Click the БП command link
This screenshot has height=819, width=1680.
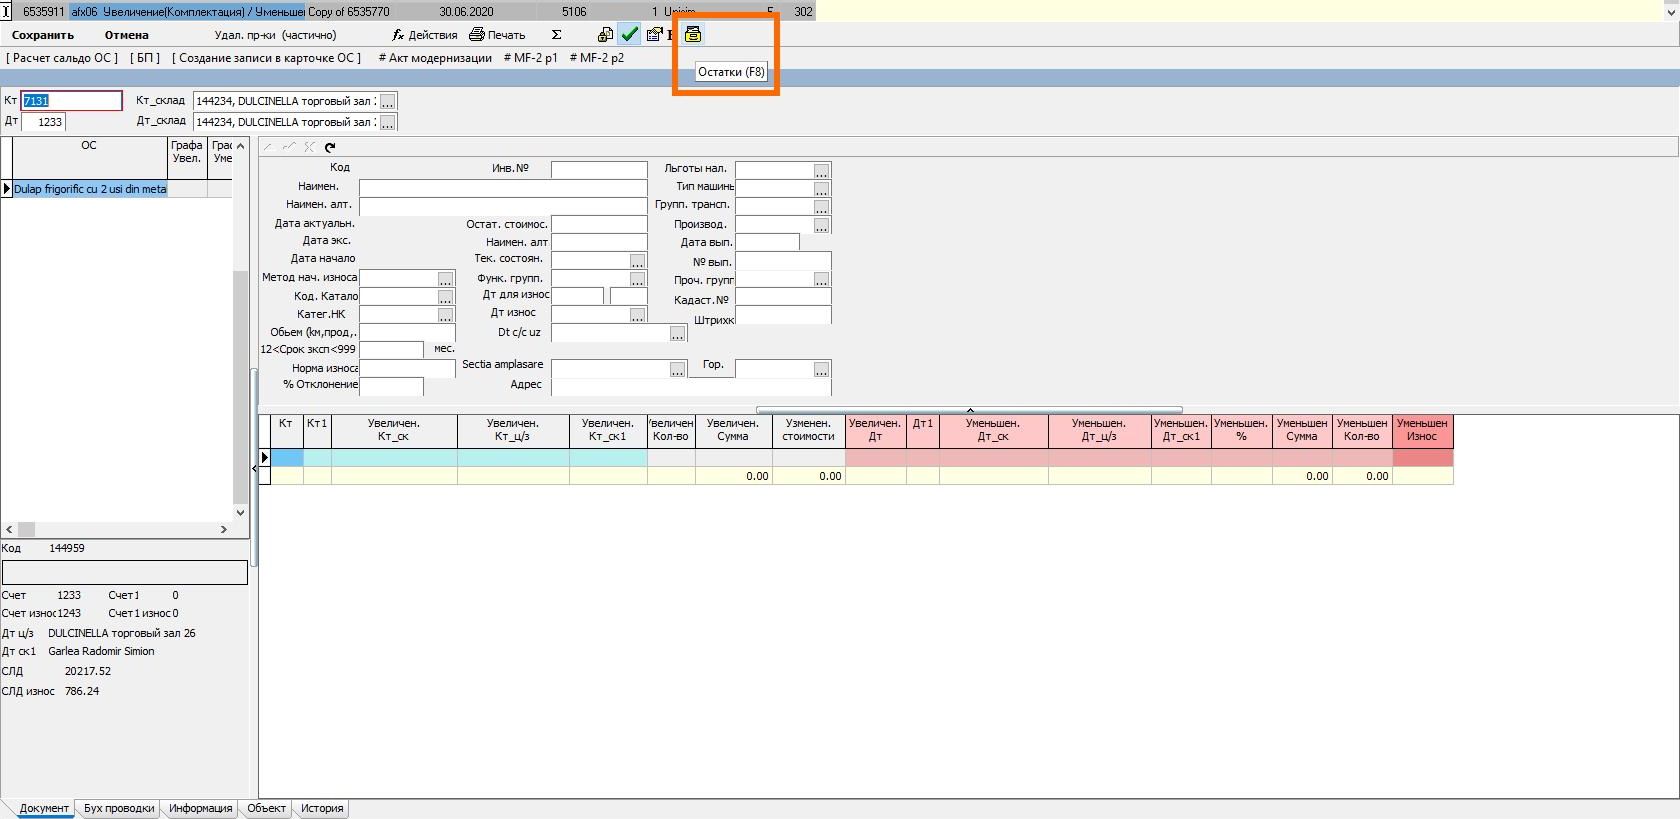[x=145, y=58]
